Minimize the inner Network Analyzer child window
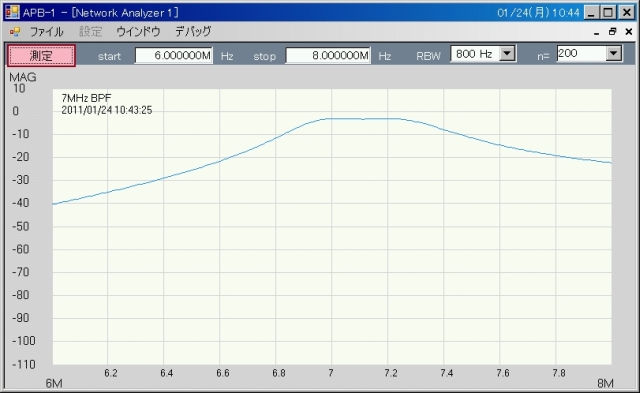 point(596,32)
